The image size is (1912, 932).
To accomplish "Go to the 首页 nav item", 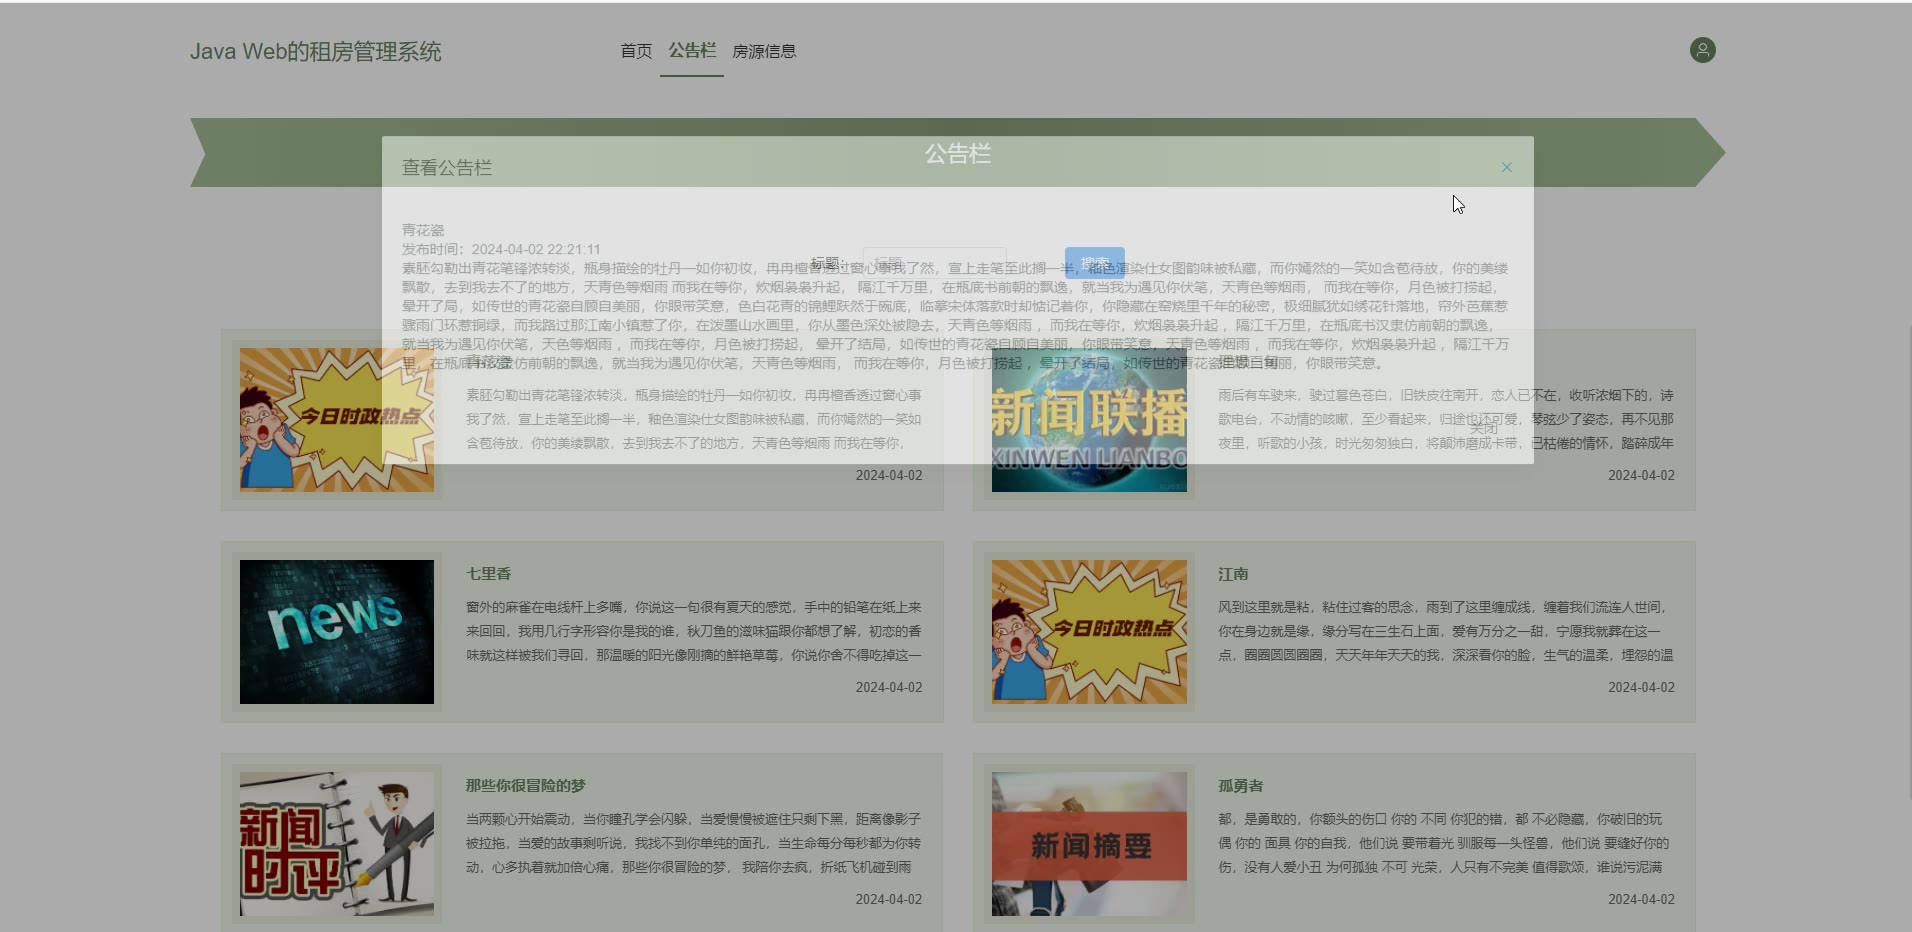I will coord(636,51).
